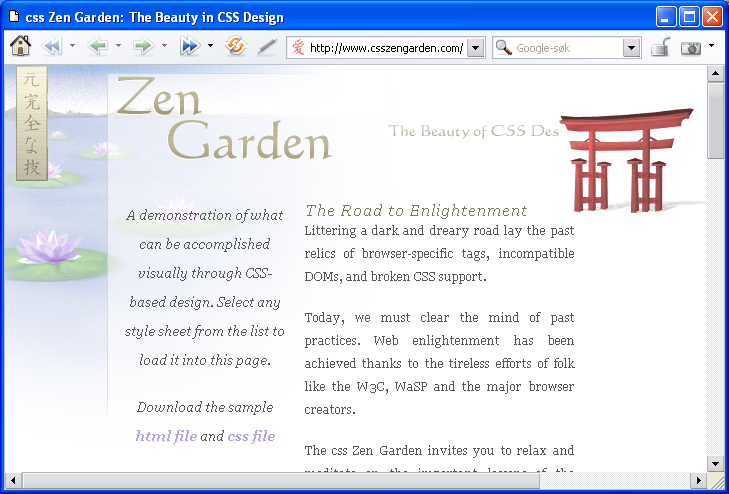Click the vertical scrollbar thumb

715,120
